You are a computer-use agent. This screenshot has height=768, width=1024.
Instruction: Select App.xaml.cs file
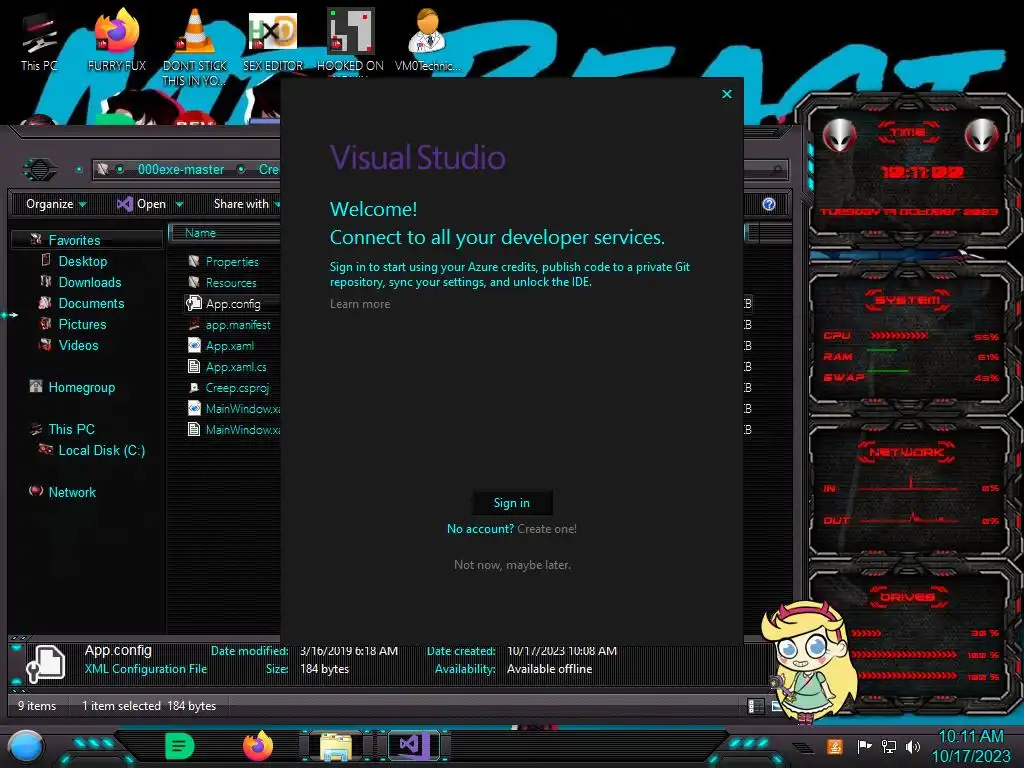click(x=236, y=366)
